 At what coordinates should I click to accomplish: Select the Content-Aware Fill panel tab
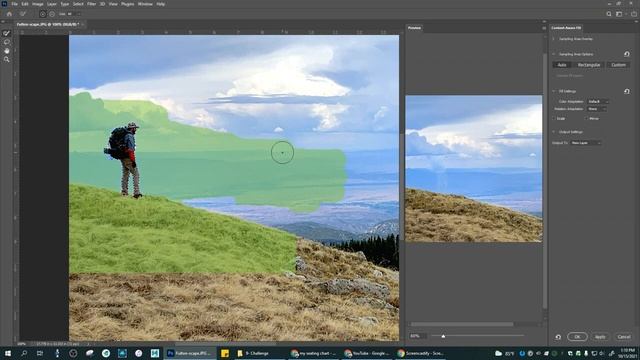566,28
